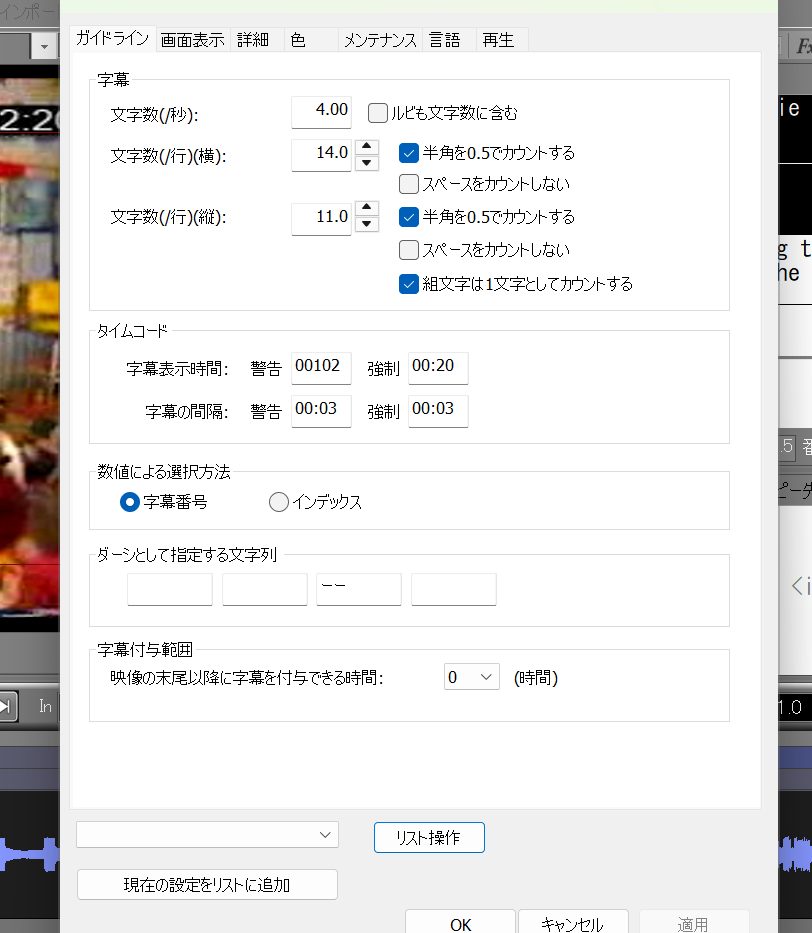Open the 映像の末尾以降 hours dropdown
812x933 pixels.
point(471,677)
